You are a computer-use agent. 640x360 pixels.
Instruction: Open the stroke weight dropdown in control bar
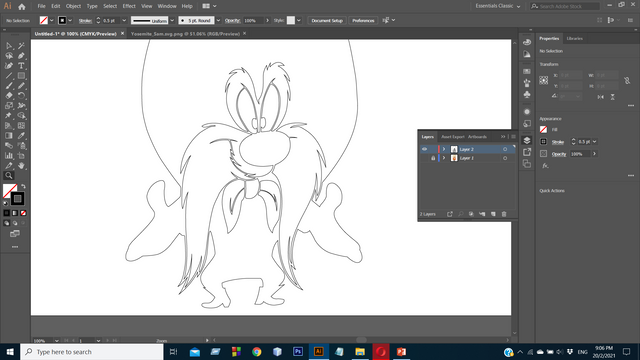[124, 20]
